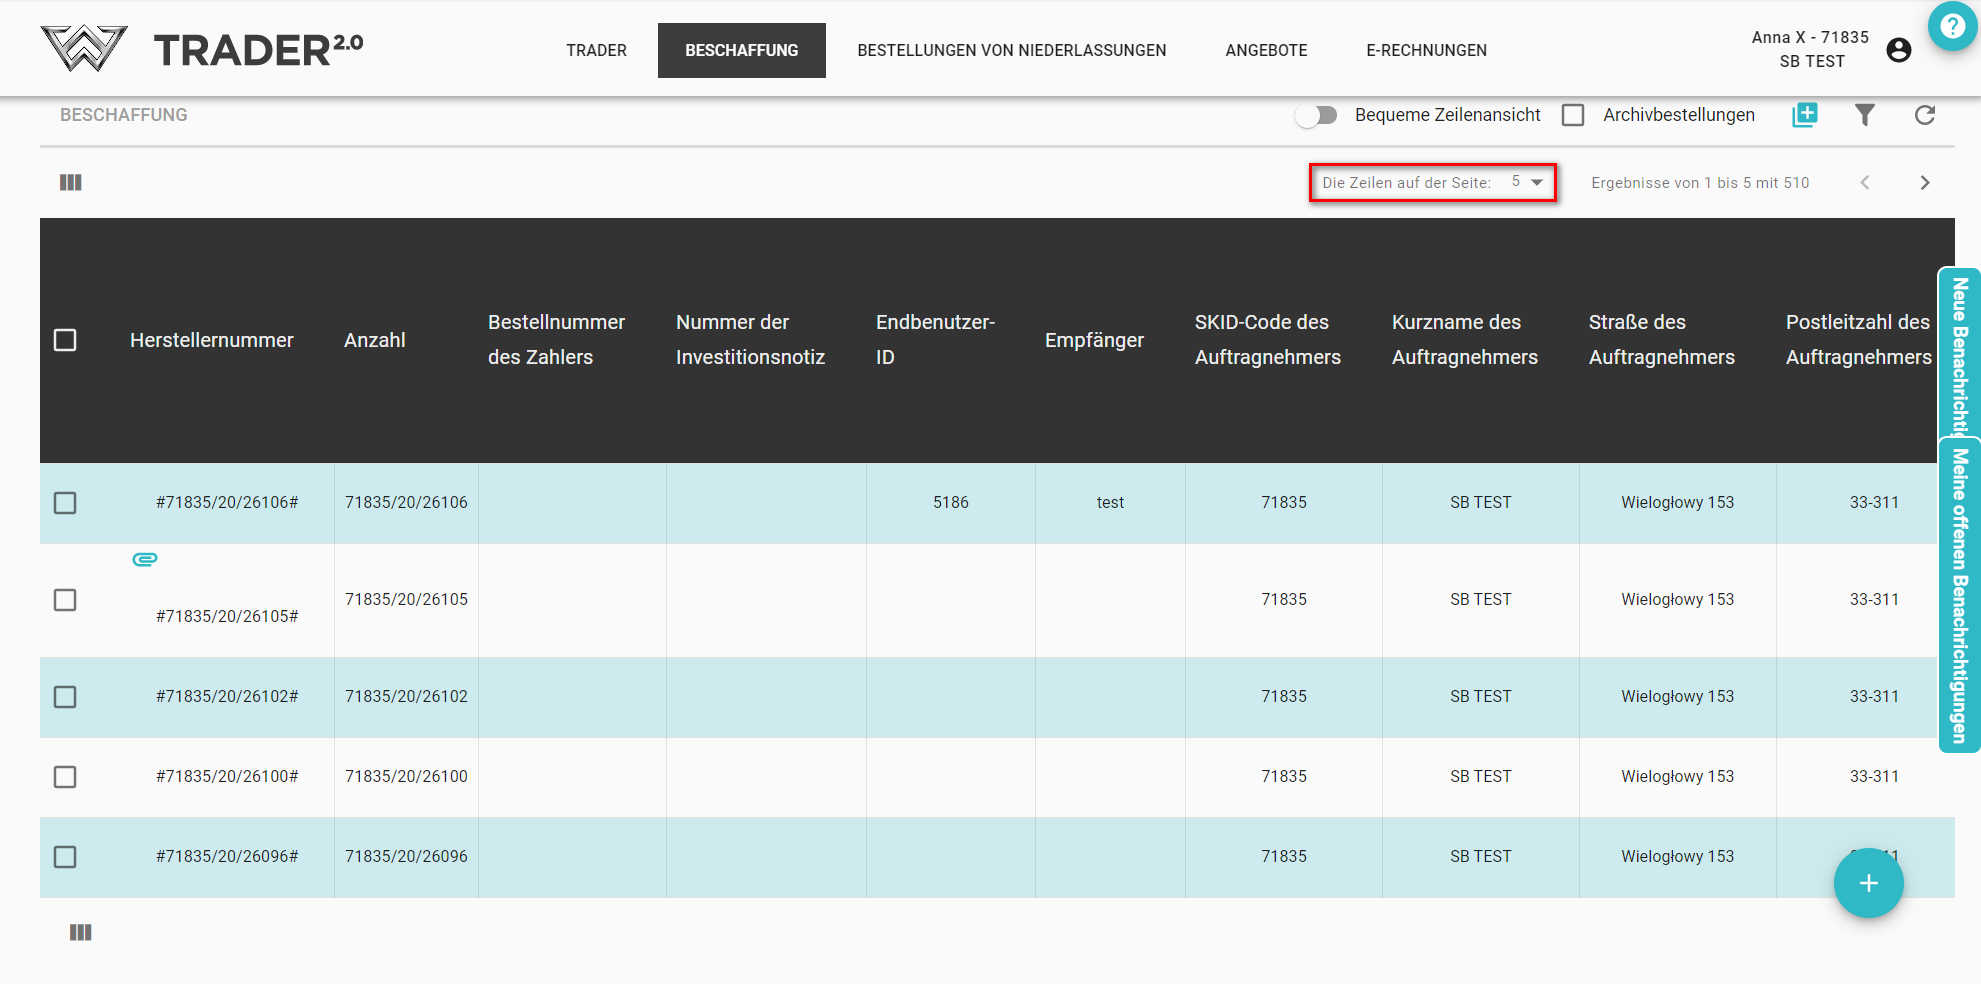Expand Meine offenen Benachrichtigungen side panel
Screen dimensions: 1981x984
[x=1960, y=596]
